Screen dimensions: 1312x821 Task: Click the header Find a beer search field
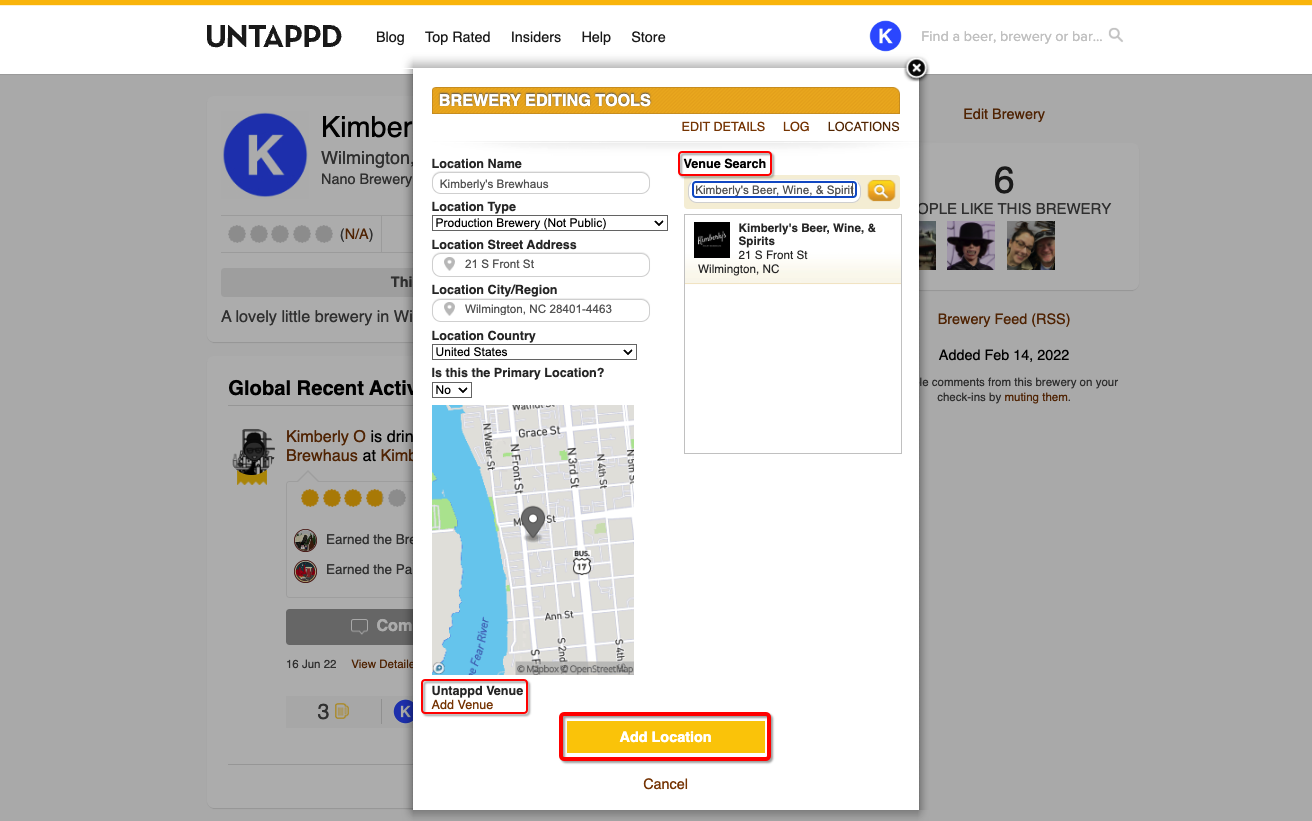click(x=1011, y=36)
